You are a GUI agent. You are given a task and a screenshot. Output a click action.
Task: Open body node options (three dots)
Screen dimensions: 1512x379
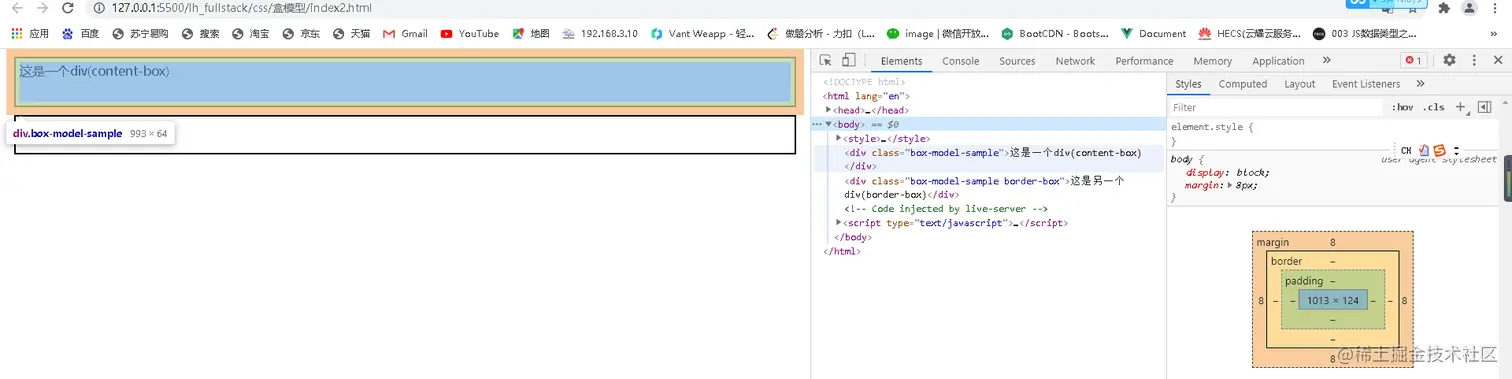click(x=817, y=124)
